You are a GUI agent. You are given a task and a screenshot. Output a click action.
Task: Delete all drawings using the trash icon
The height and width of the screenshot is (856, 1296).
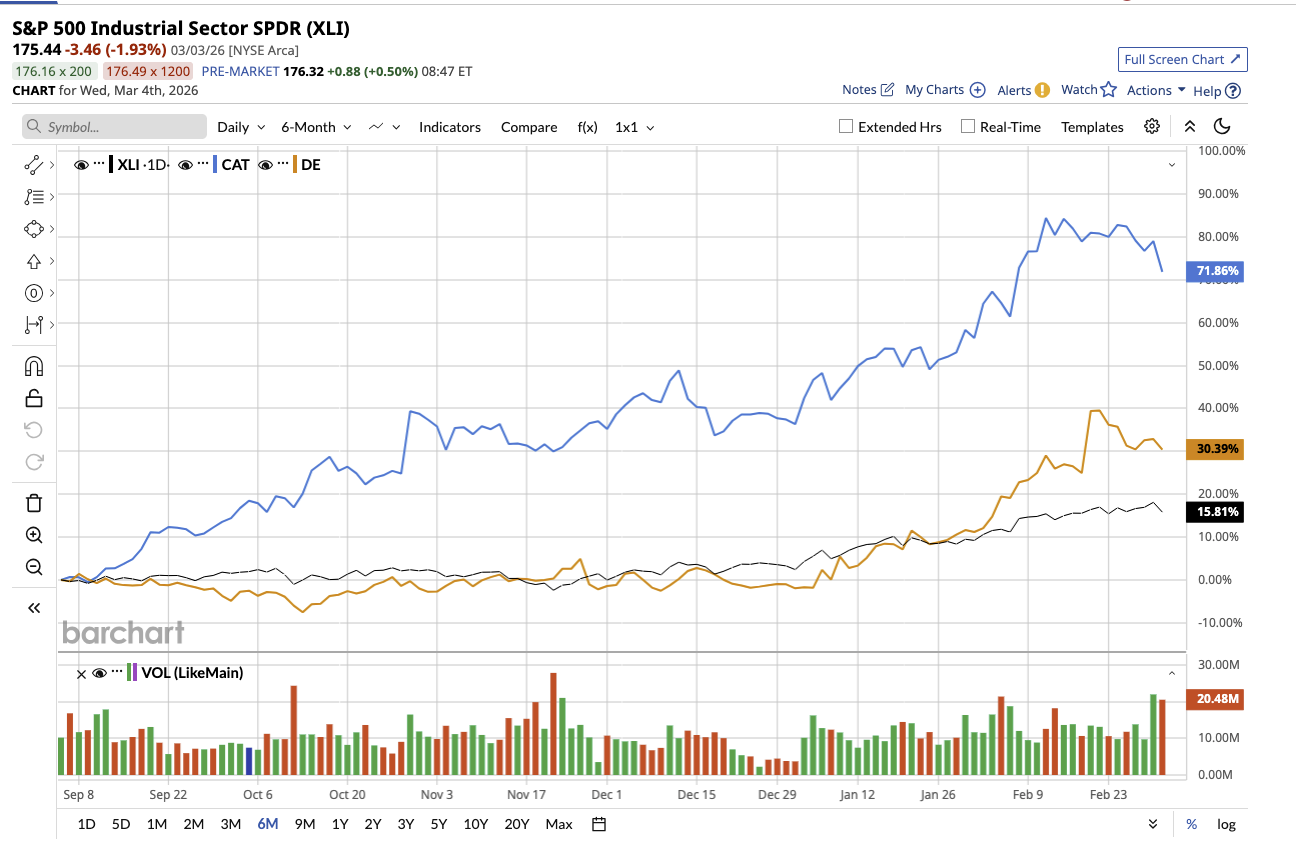point(33,503)
